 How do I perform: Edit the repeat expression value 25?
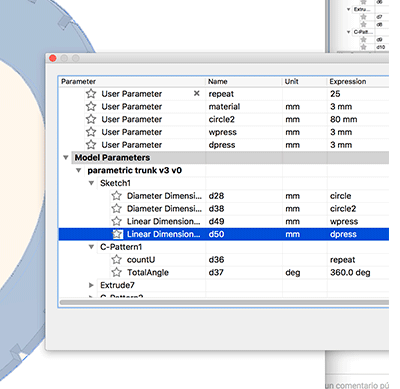coord(335,94)
